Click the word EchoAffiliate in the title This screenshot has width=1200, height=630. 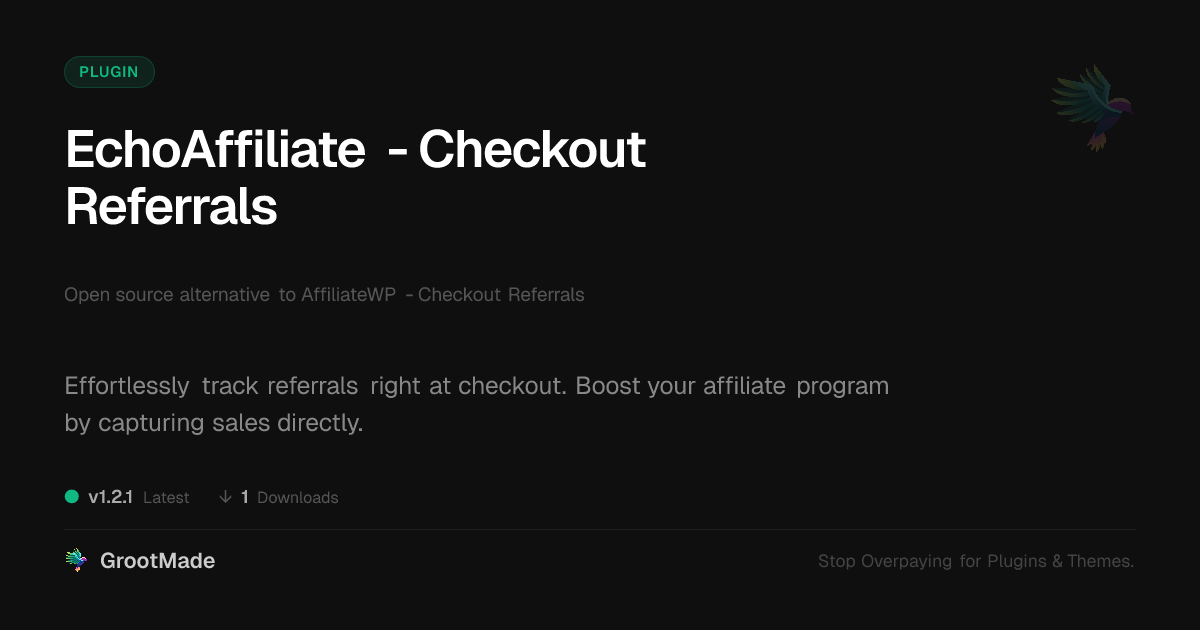[215, 151]
